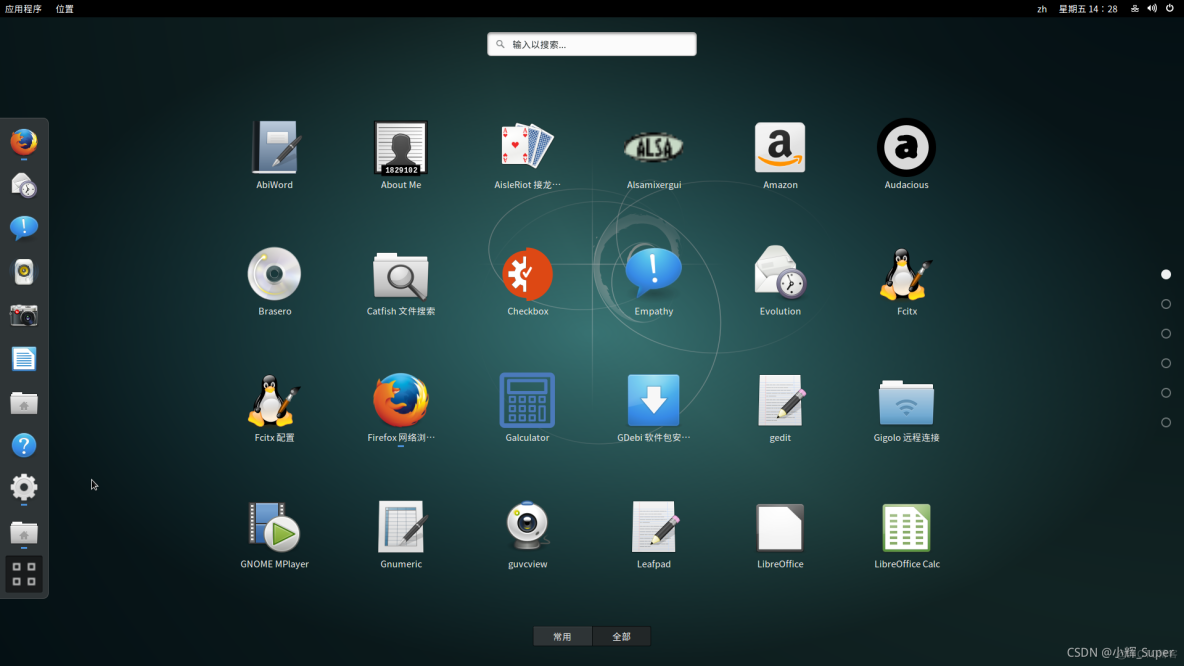
Task: Click the volume icon in top bar
Action: click(x=1152, y=9)
